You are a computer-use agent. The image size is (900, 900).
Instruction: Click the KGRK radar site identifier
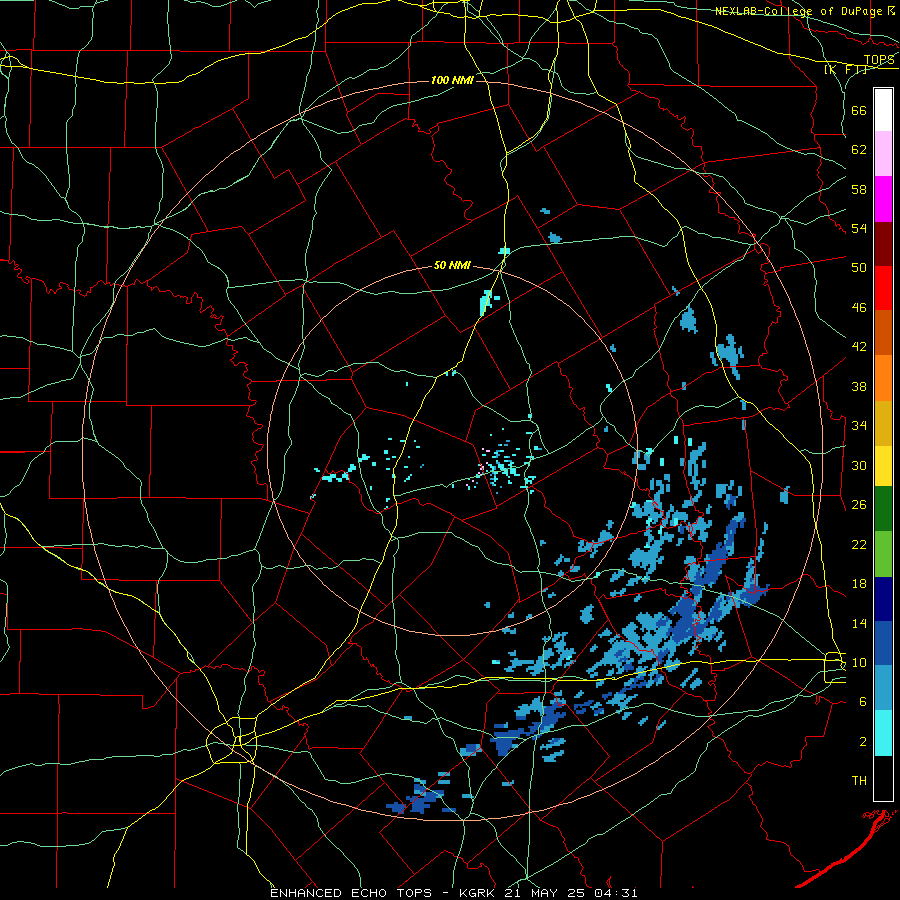[x=479, y=893]
